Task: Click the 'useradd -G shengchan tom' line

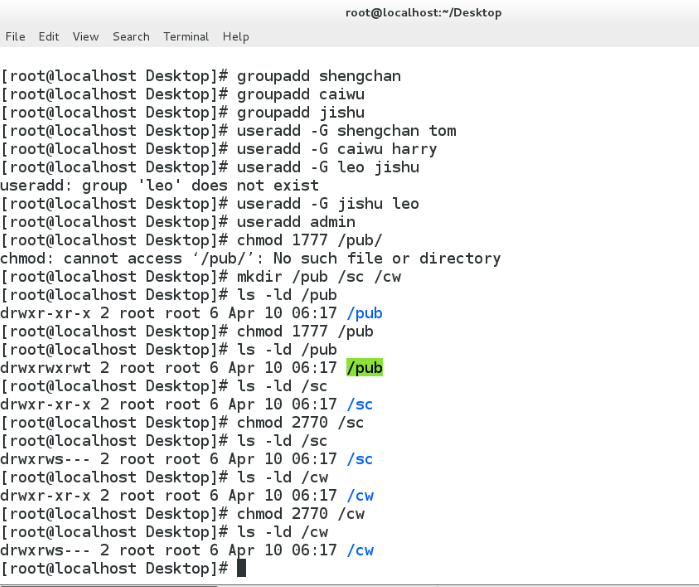Action: (x=346, y=131)
